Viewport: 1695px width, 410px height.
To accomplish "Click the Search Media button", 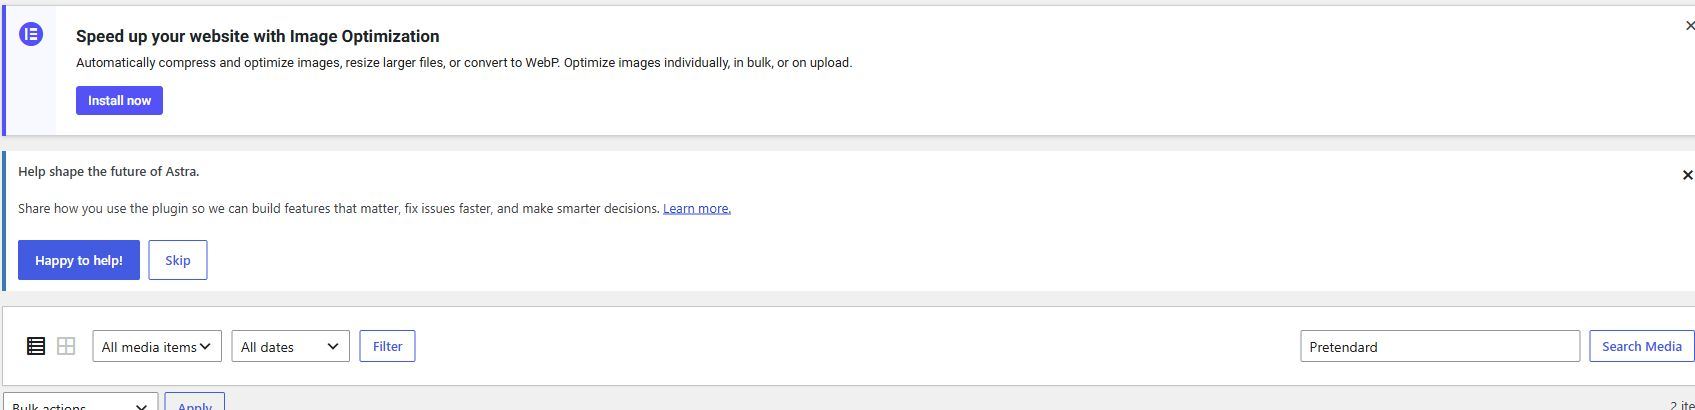I will pos(1642,346).
